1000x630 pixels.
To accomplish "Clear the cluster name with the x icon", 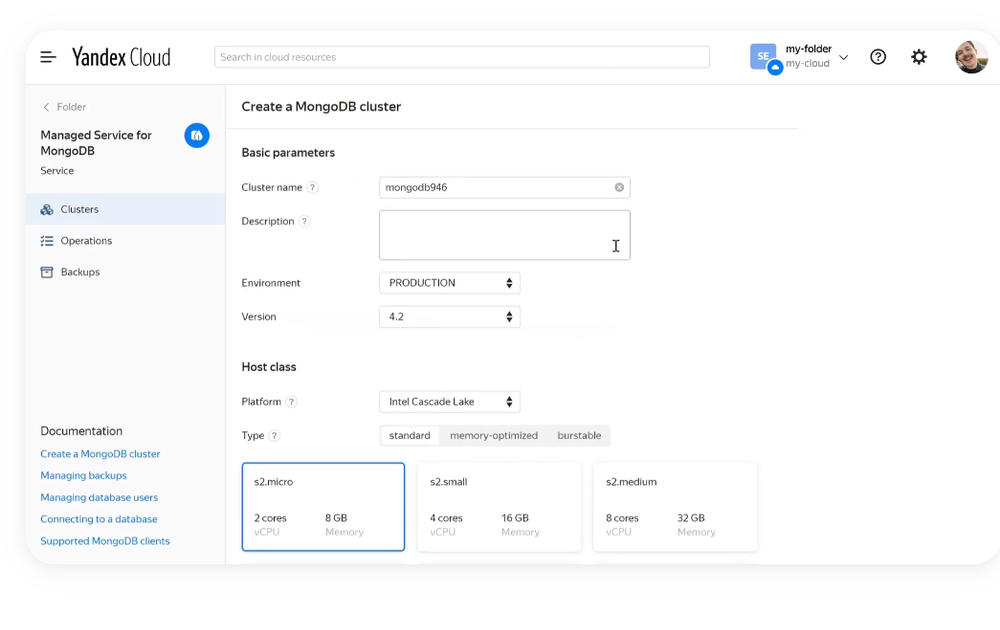I will (619, 187).
